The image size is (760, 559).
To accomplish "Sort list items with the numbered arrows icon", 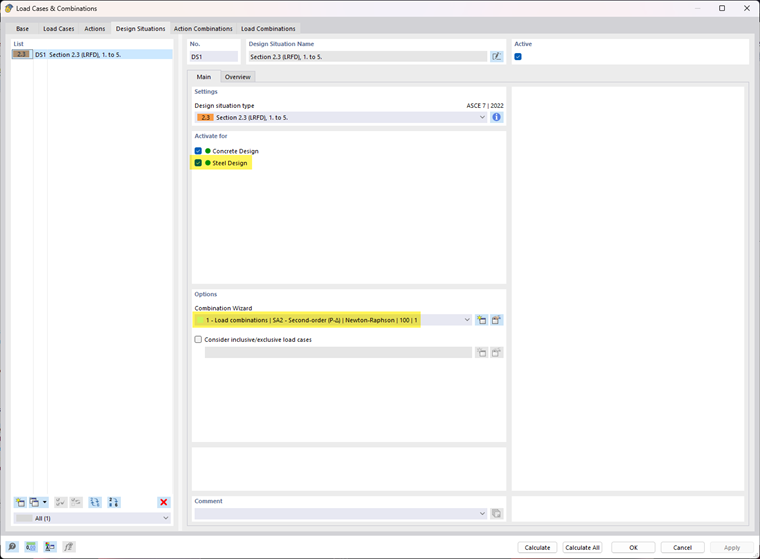I will (113, 502).
